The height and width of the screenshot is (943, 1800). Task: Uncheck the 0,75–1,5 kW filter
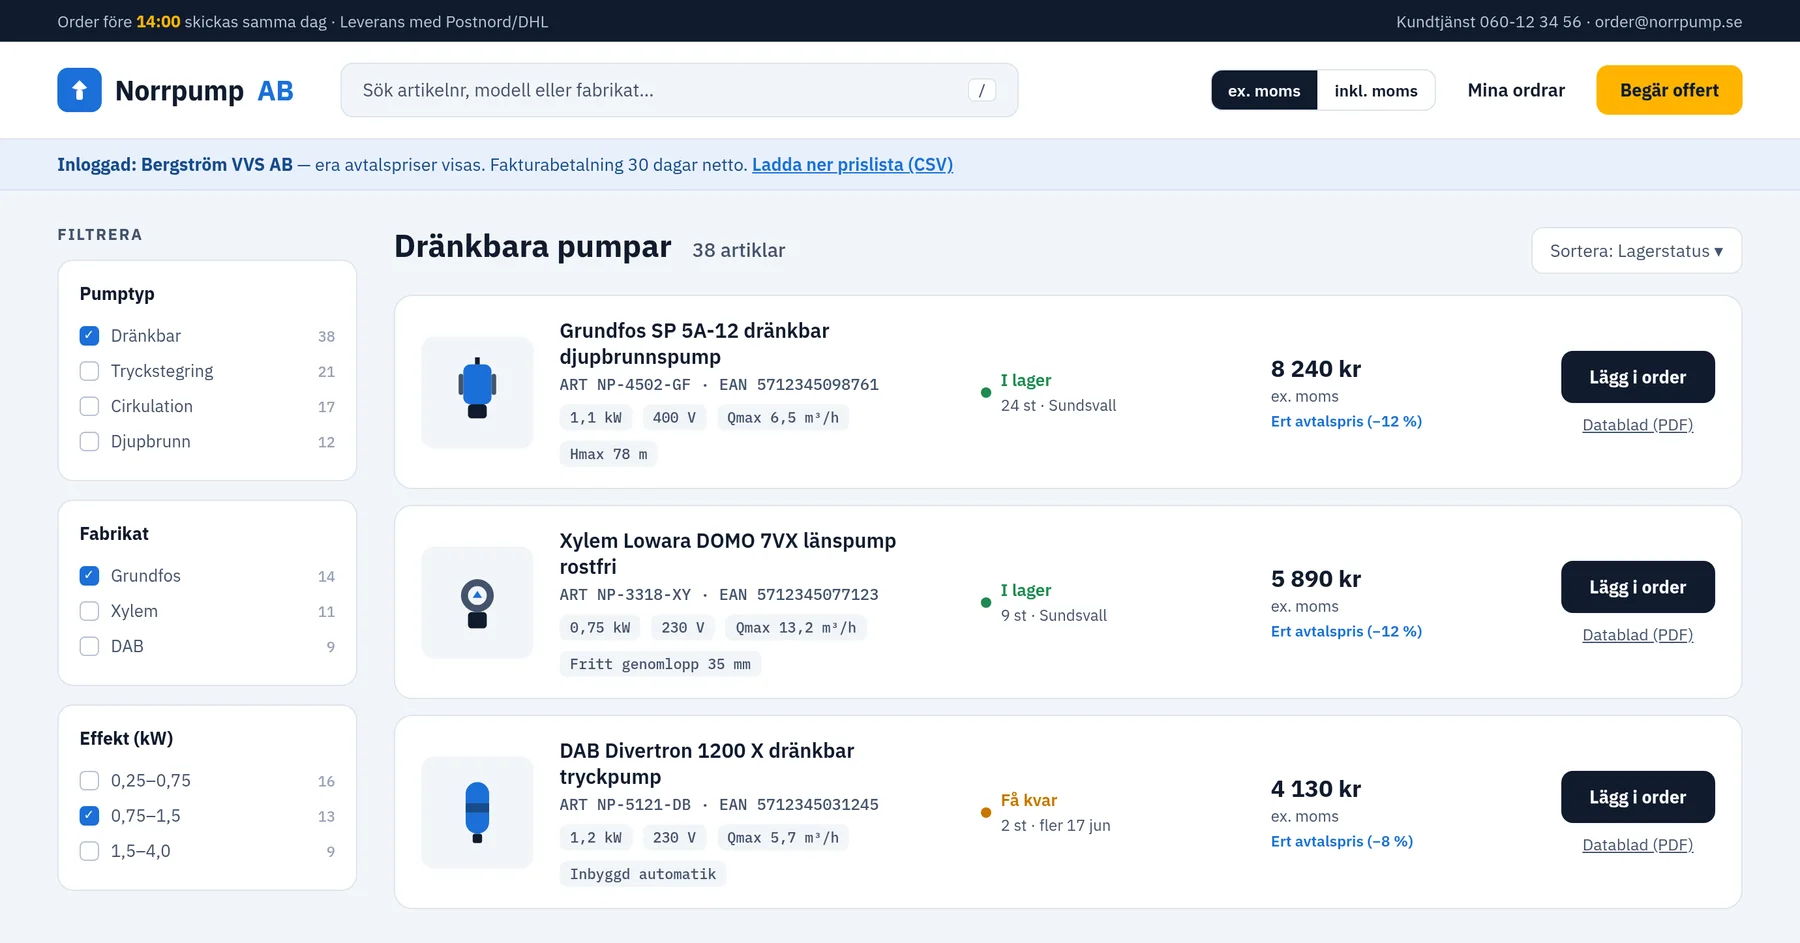[89, 816]
